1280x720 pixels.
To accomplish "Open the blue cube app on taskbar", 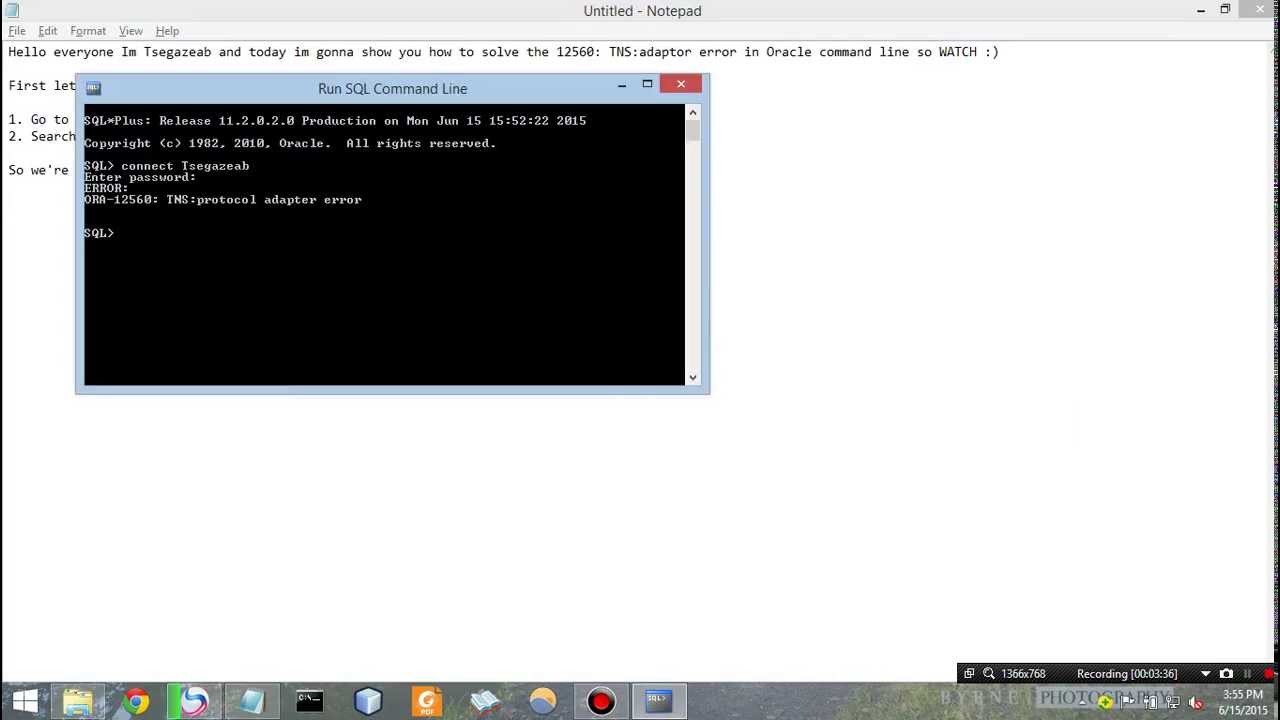I will (x=368, y=701).
